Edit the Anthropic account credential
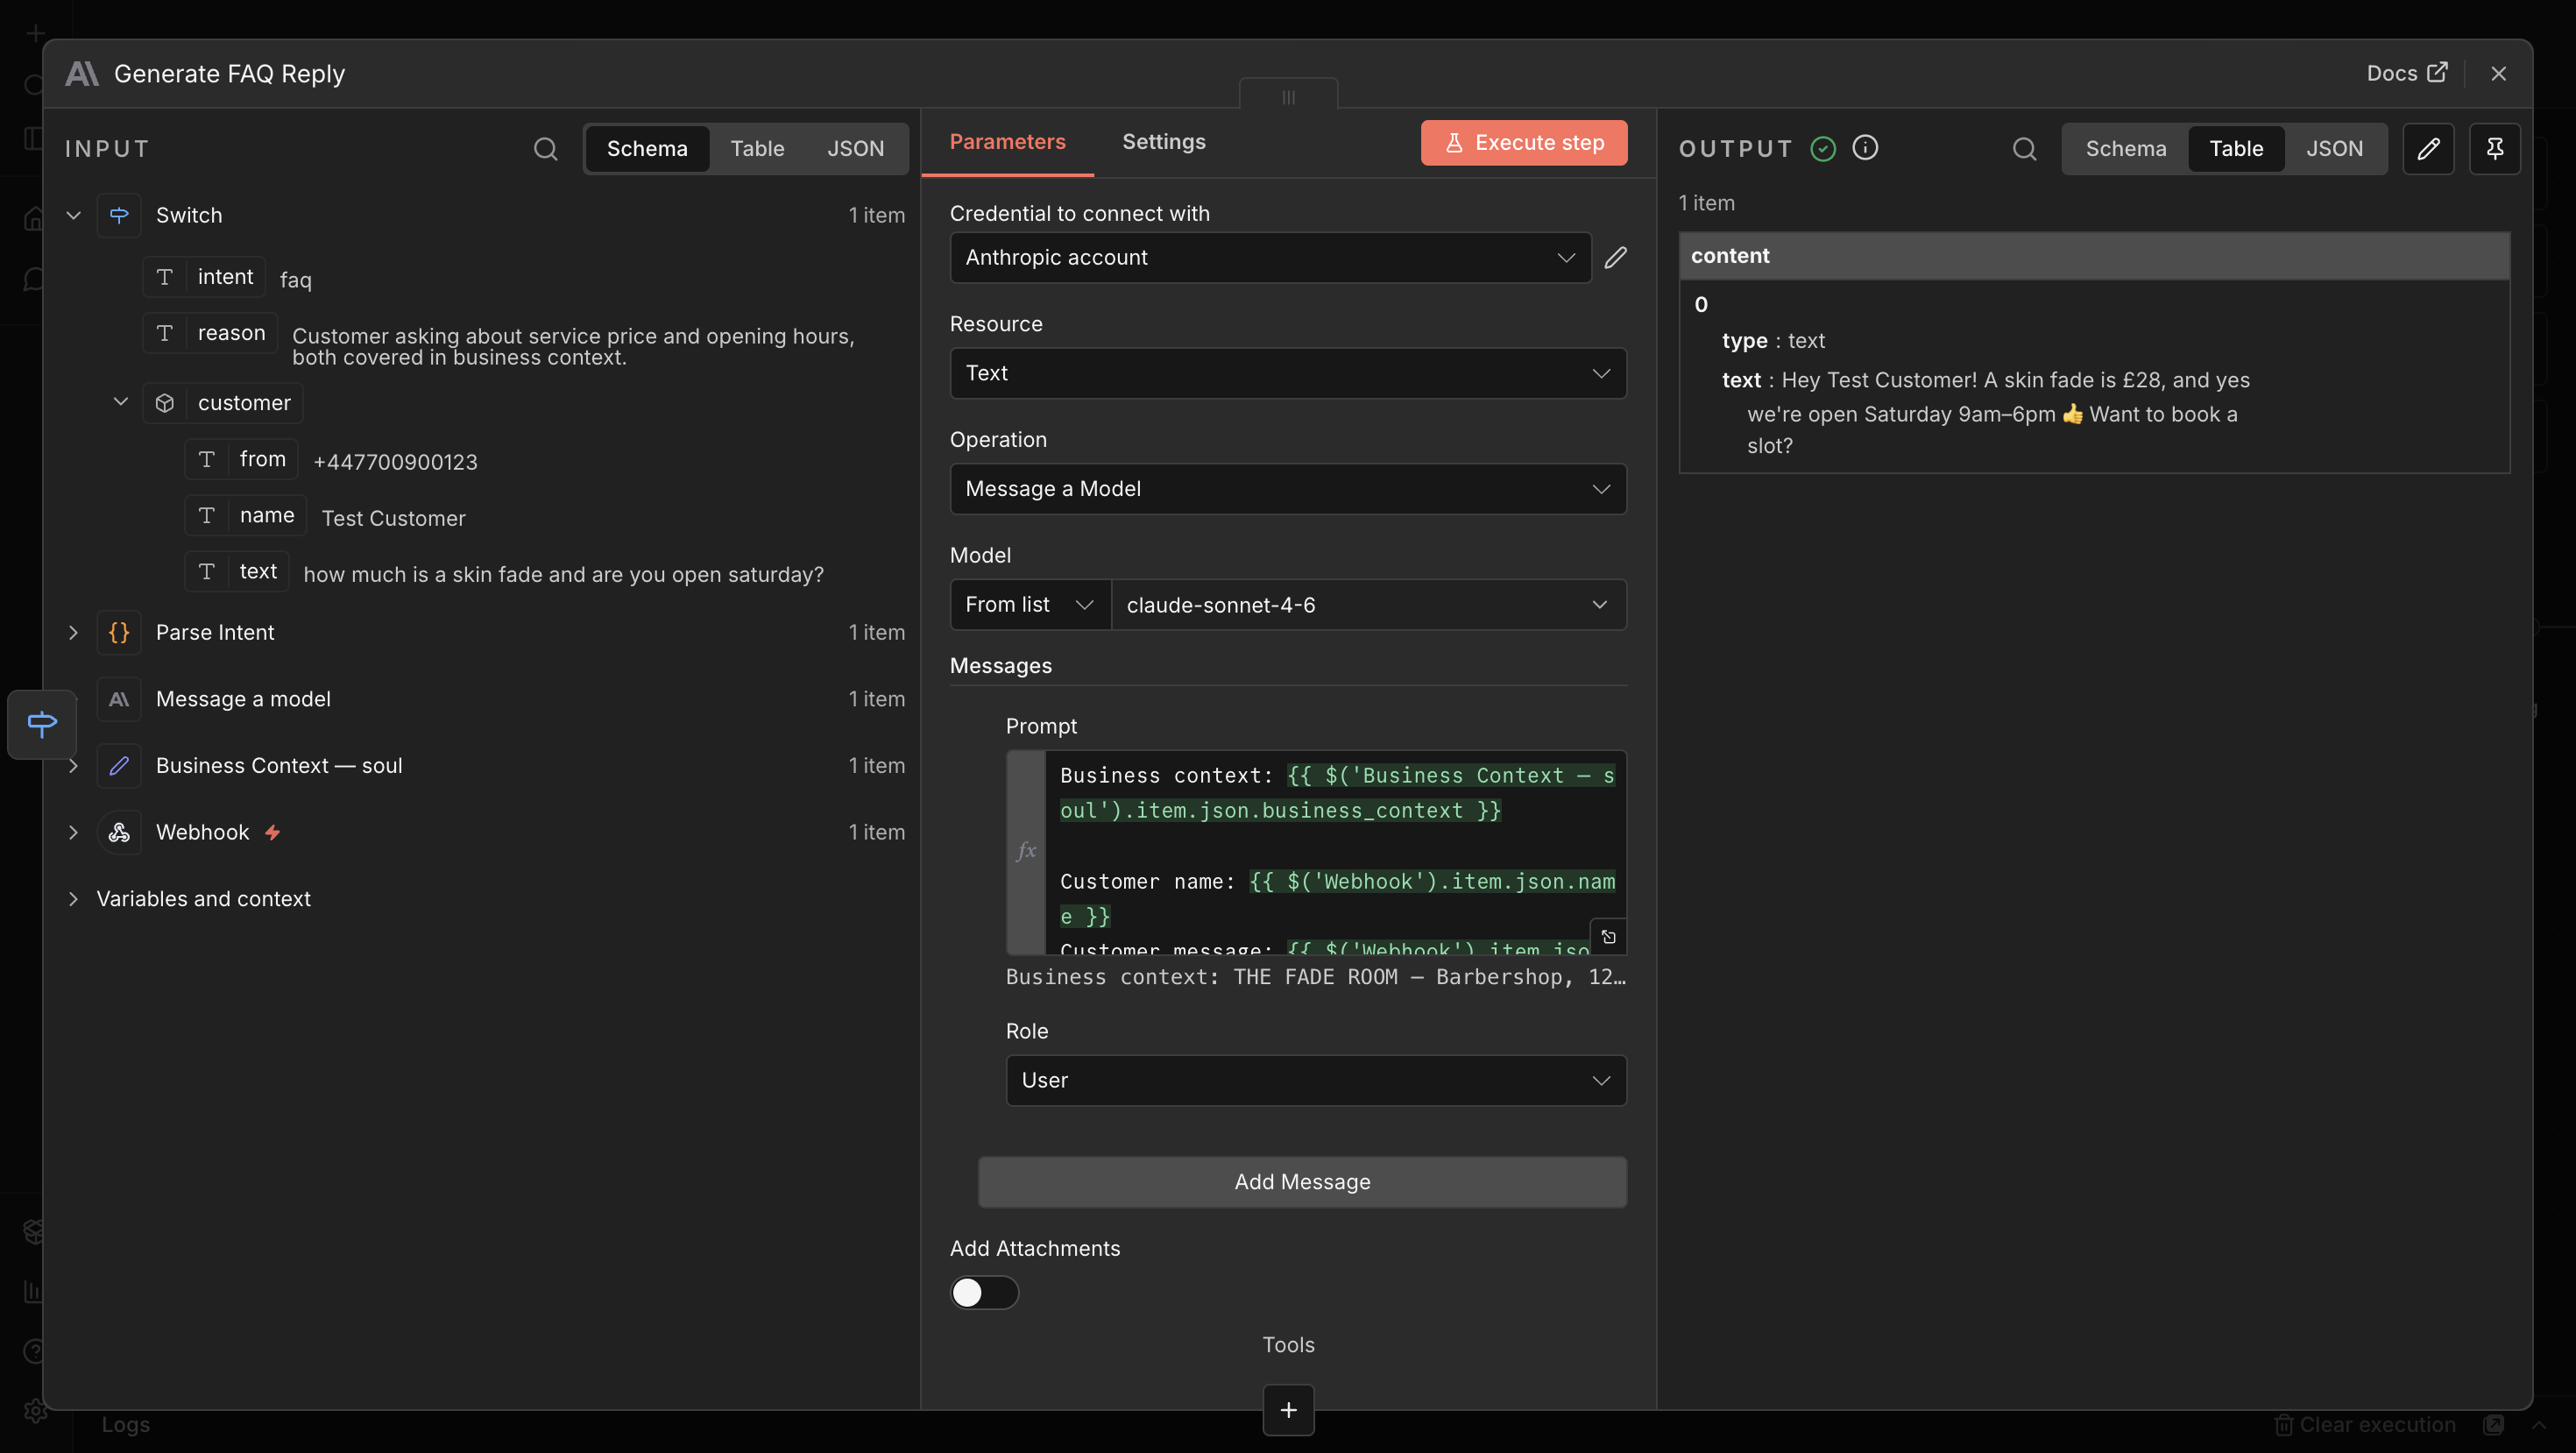The width and height of the screenshot is (2576, 1453). pyautogui.click(x=1615, y=258)
